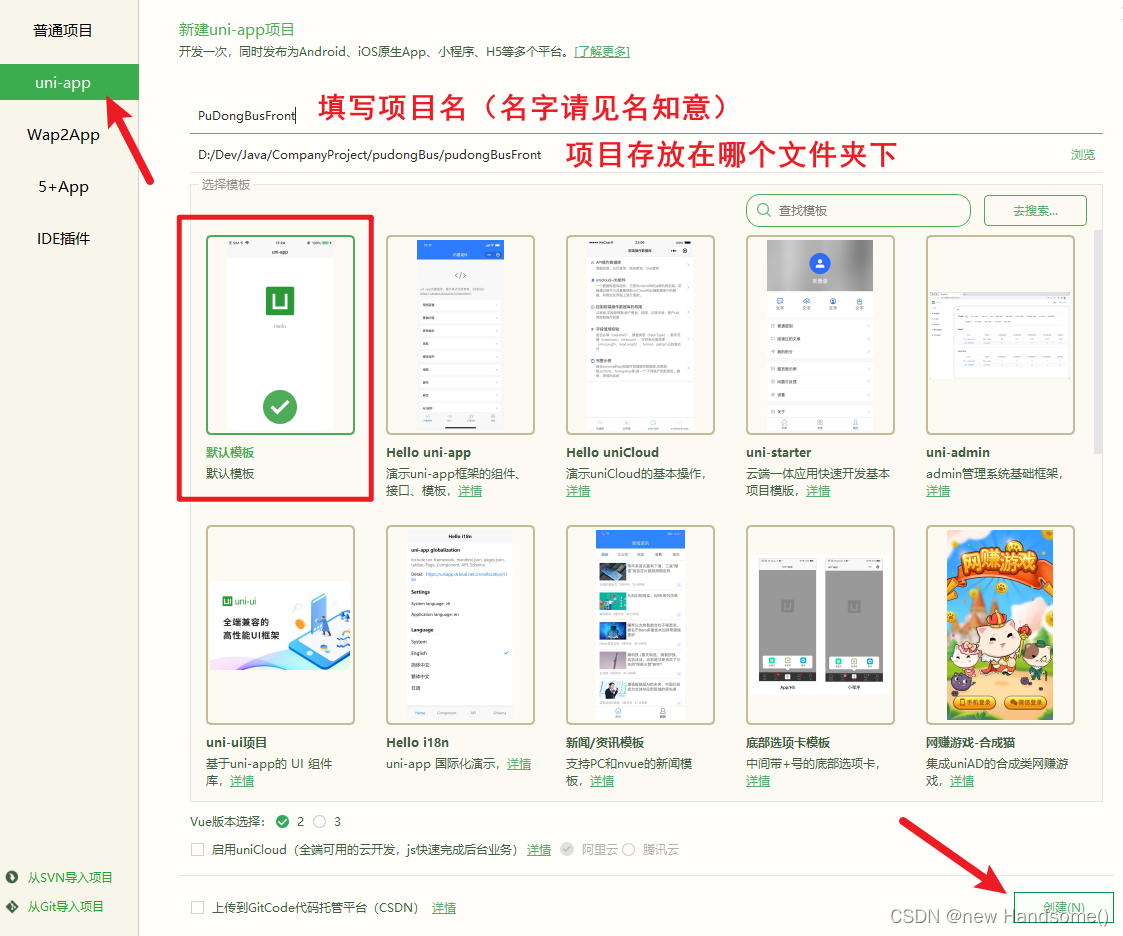
Task: Enable the 启用uniCloud checkbox
Action: coord(197,849)
